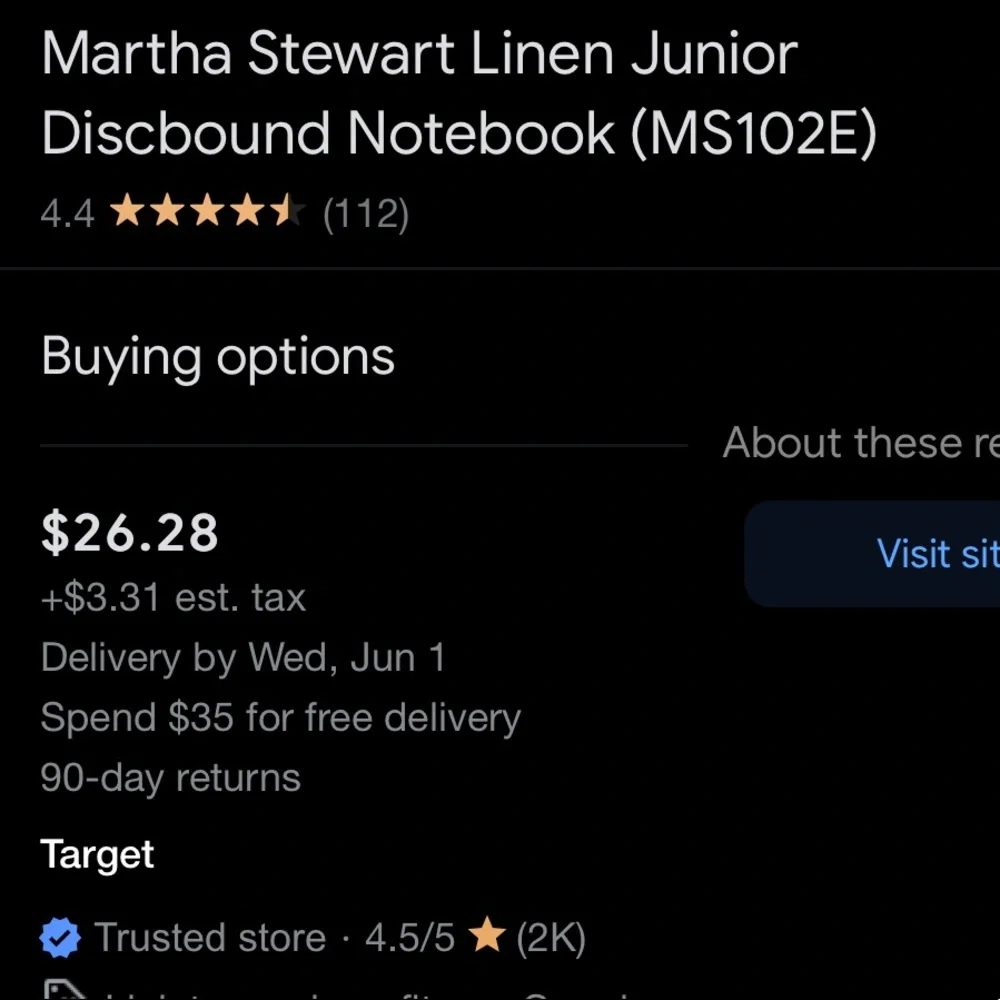Viewport: 1000px width, 1000px height.
Task: Click the Spend $35 for free delivery text
Action: click(x=281, y=718)
